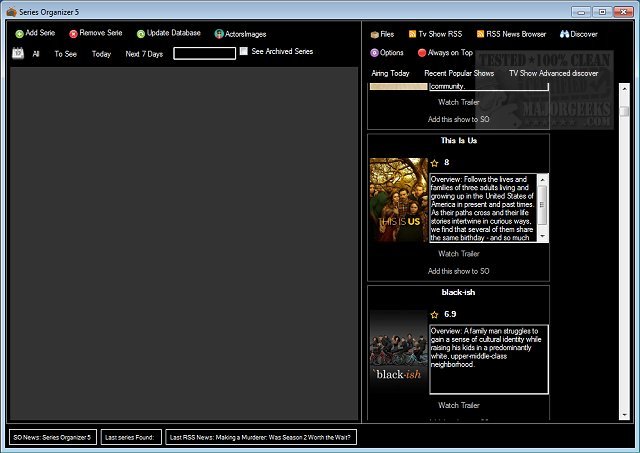Click black-ish poster thumbnail
Screen dimensions: 640x453
click(x=399, y=351)
